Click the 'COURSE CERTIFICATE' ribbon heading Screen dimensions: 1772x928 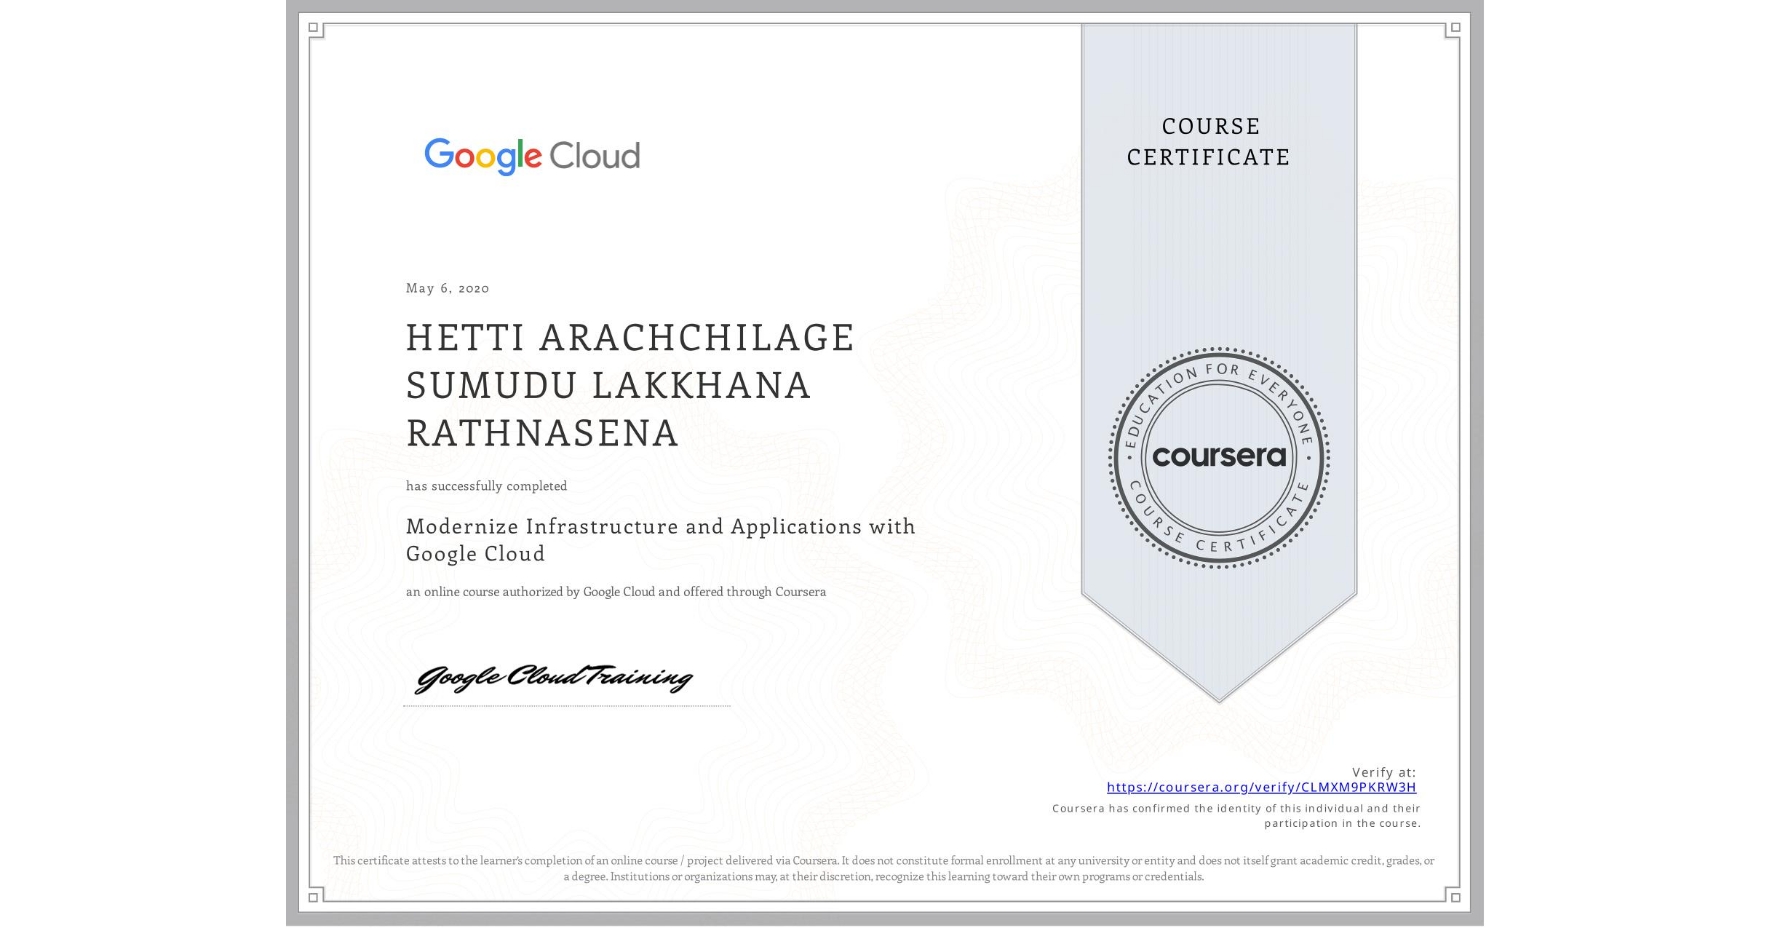(1209, 141)
